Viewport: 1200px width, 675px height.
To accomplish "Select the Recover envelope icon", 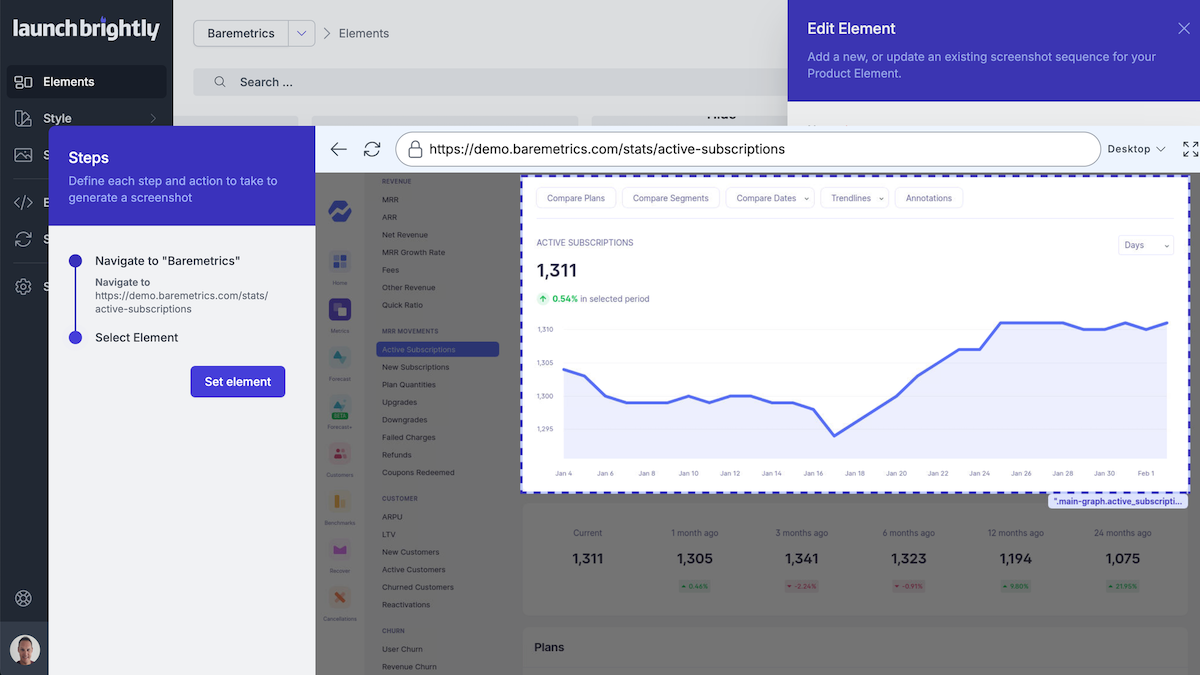I will point(340,551).
